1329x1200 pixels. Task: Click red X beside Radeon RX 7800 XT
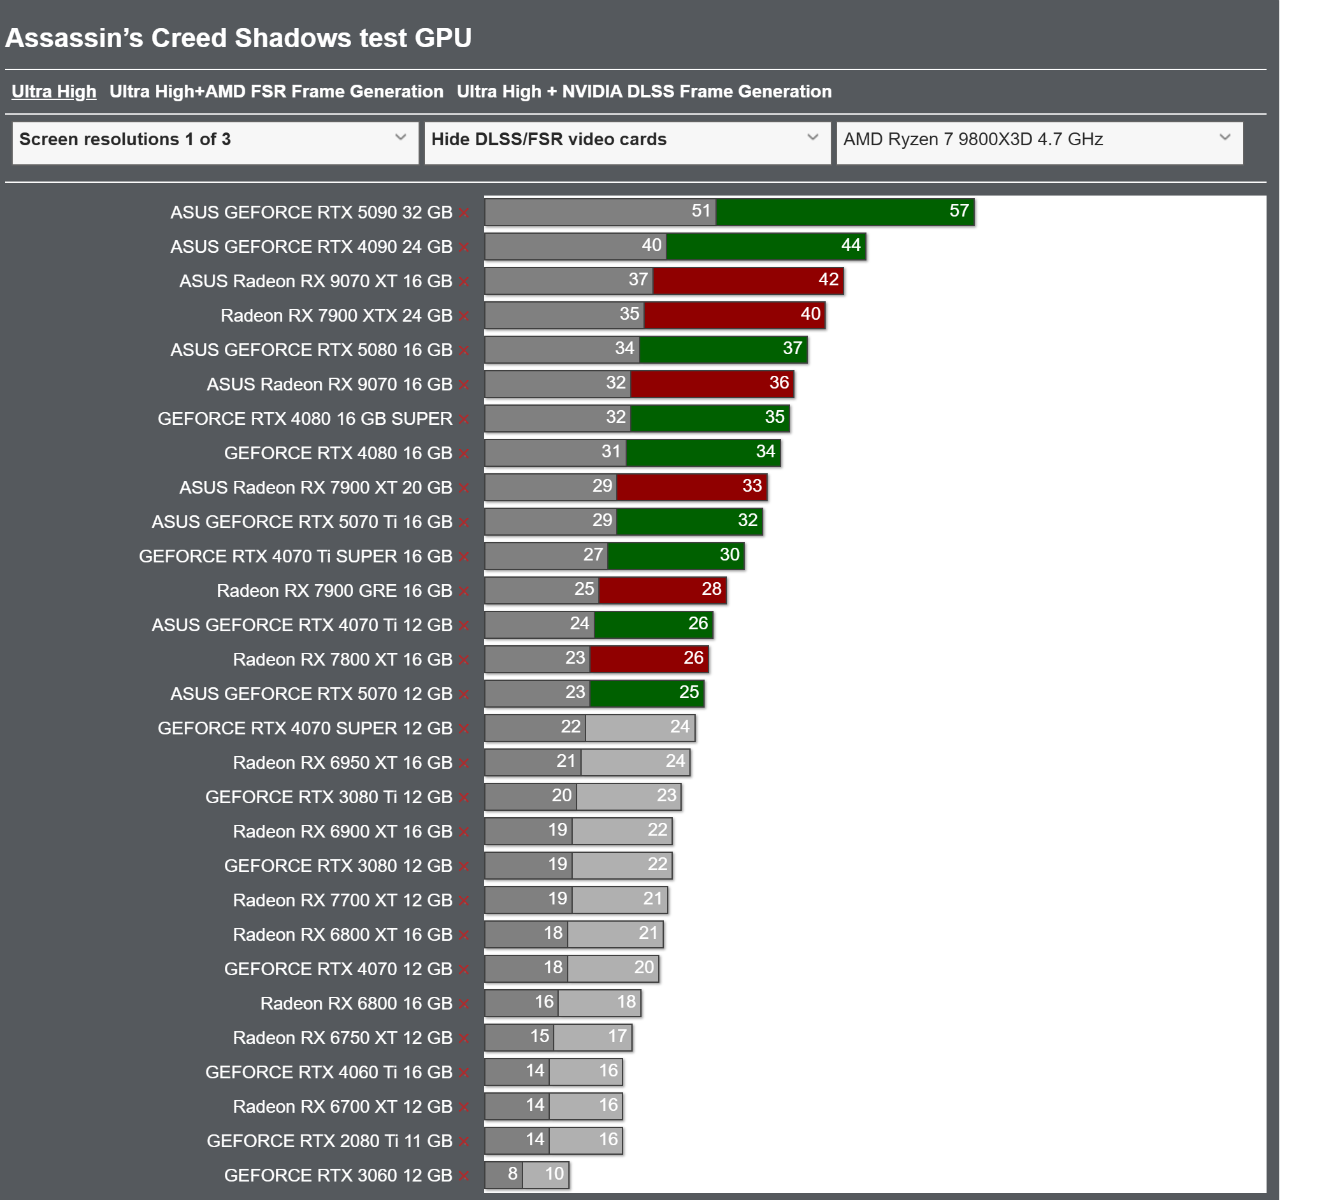(465, 661)
